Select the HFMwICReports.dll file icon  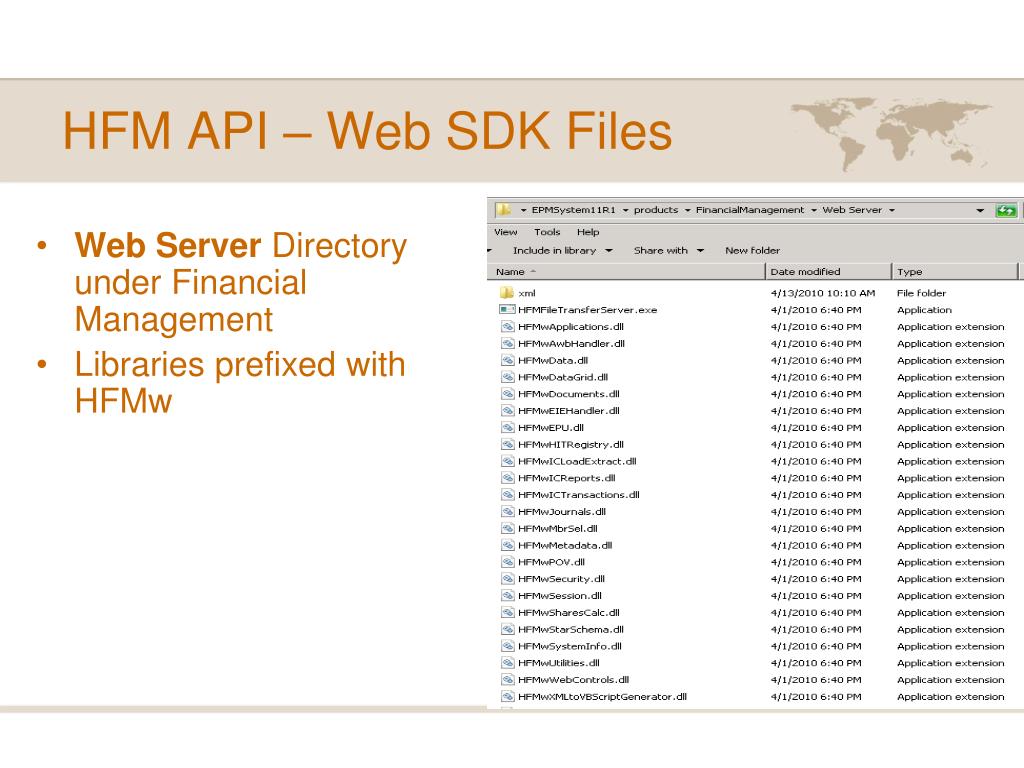point(507,478)
